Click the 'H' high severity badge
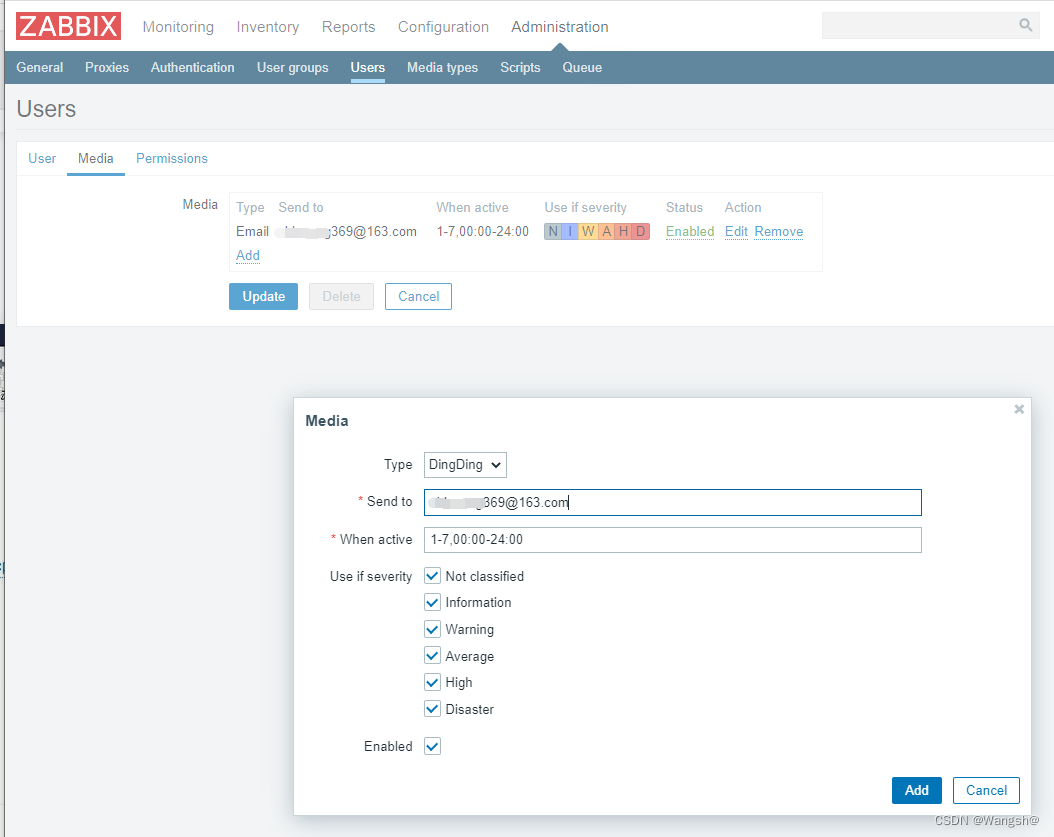The width and height of the screenshot is (1054, 837). (621, 231)
